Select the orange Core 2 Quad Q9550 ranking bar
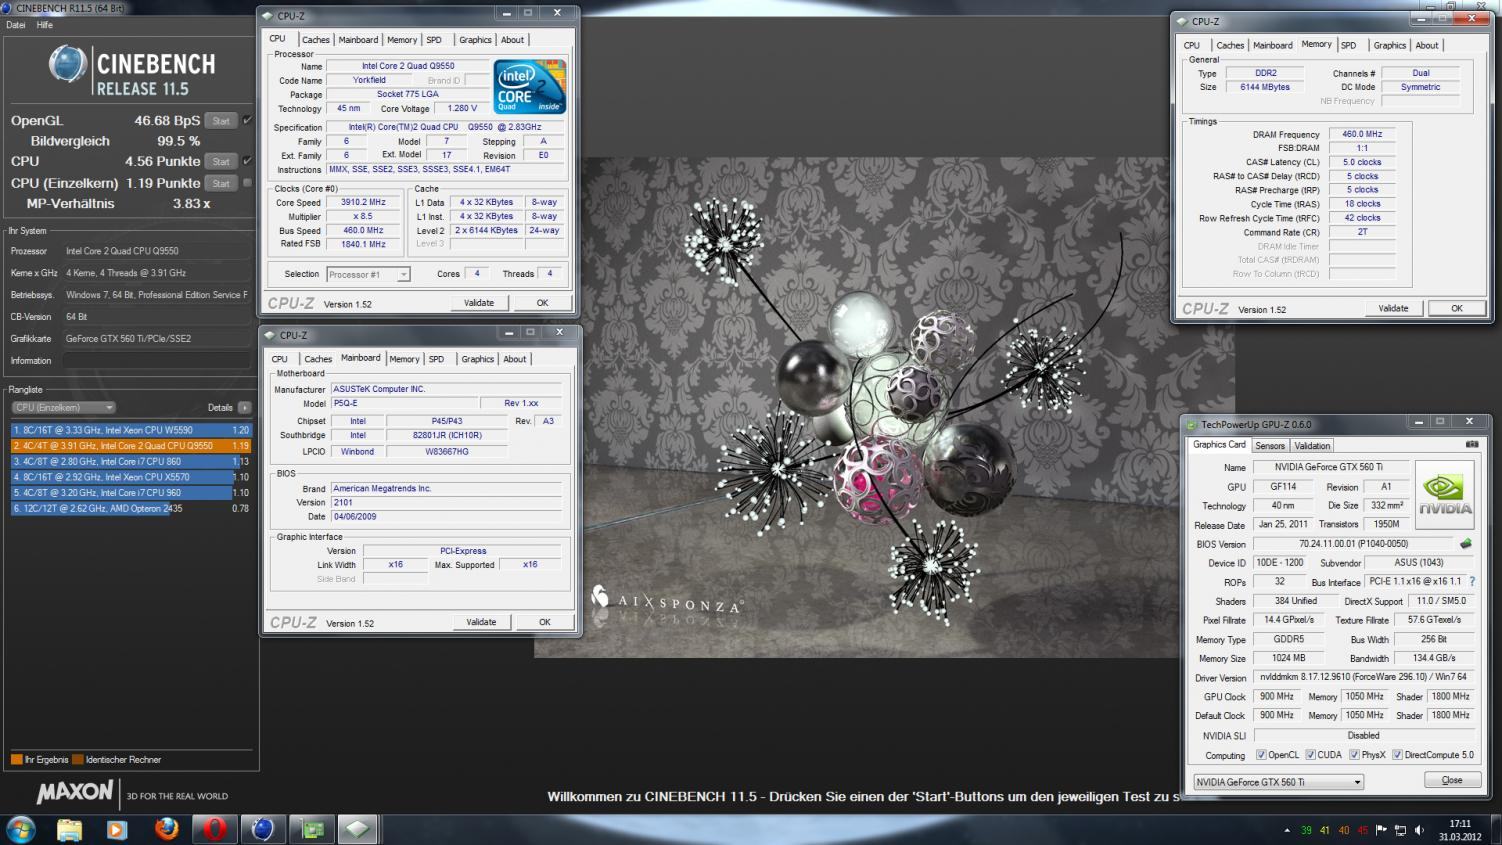 click(131, 446)
